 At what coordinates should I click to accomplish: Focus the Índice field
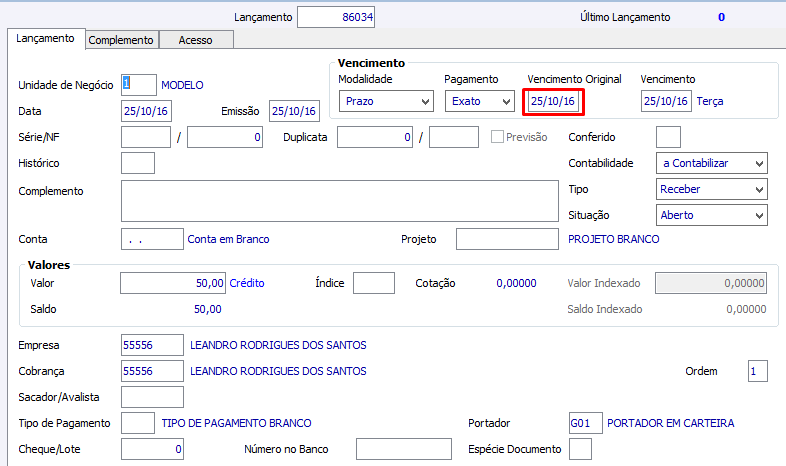374,283
